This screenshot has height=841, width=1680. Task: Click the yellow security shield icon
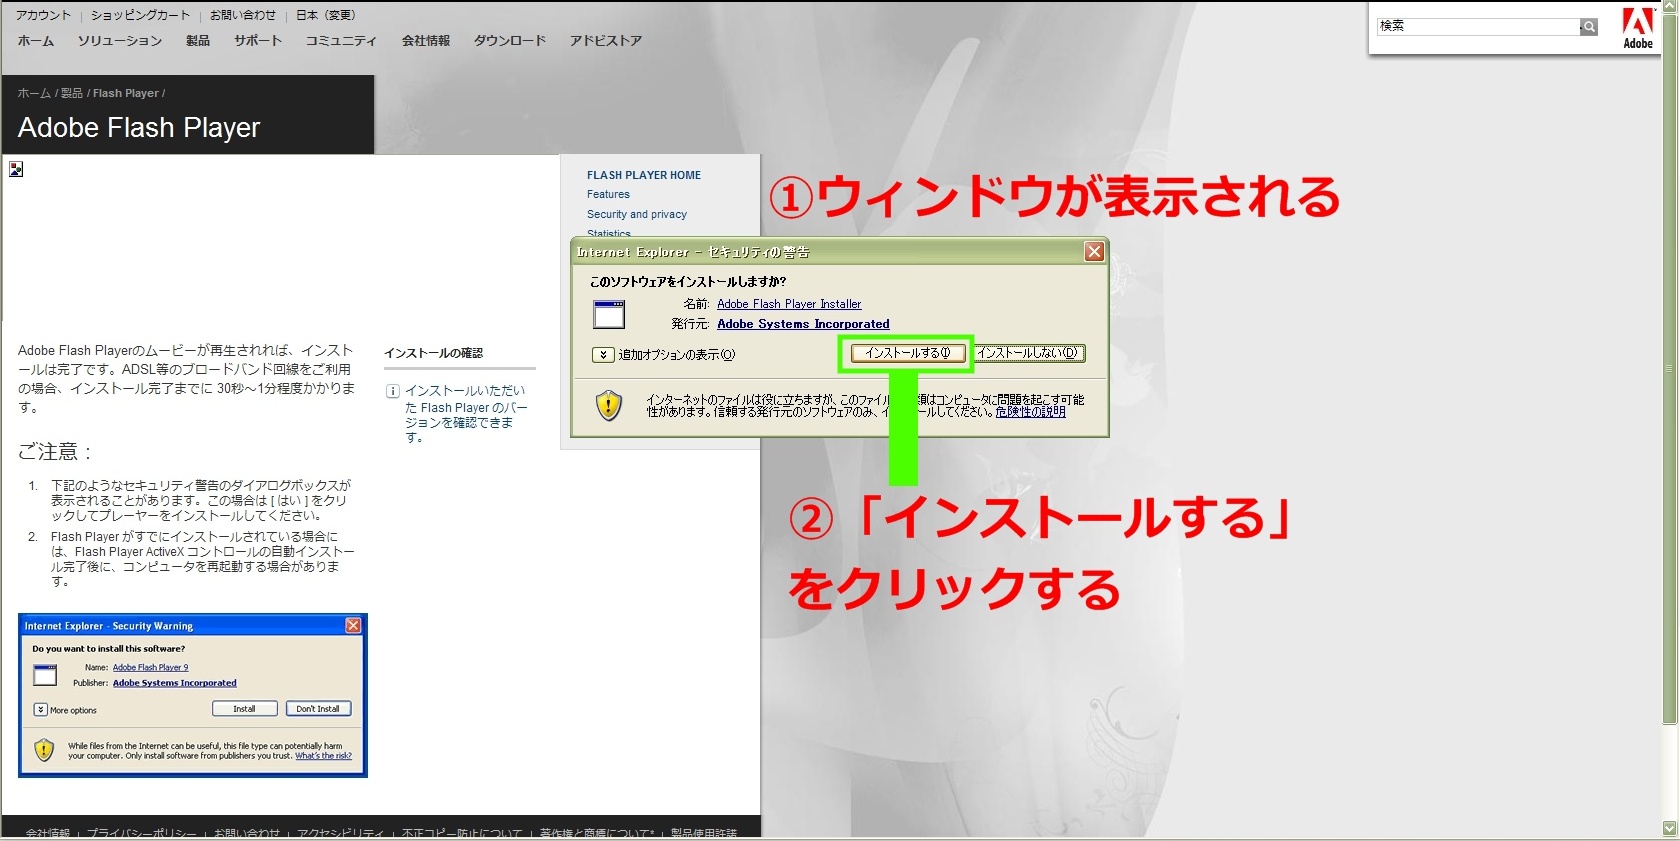point(609,405)
